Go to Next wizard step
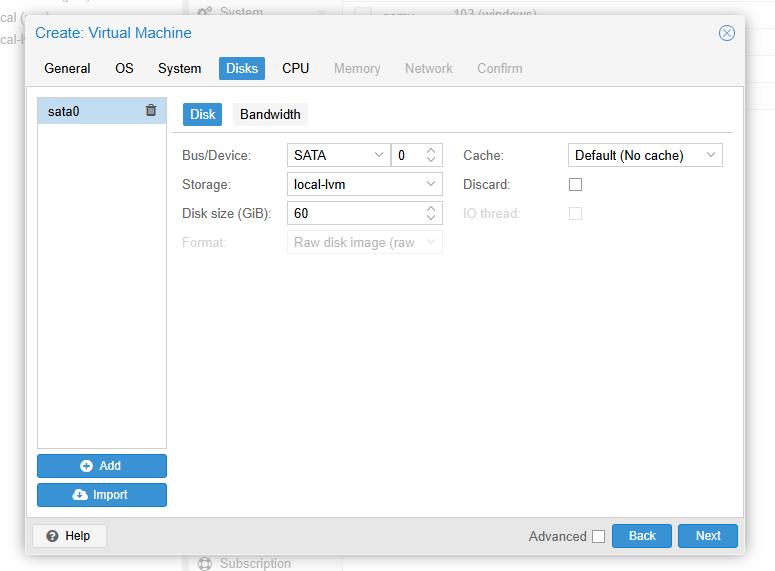This screenshot has height=571, width=775. click(x=708, y=536)
